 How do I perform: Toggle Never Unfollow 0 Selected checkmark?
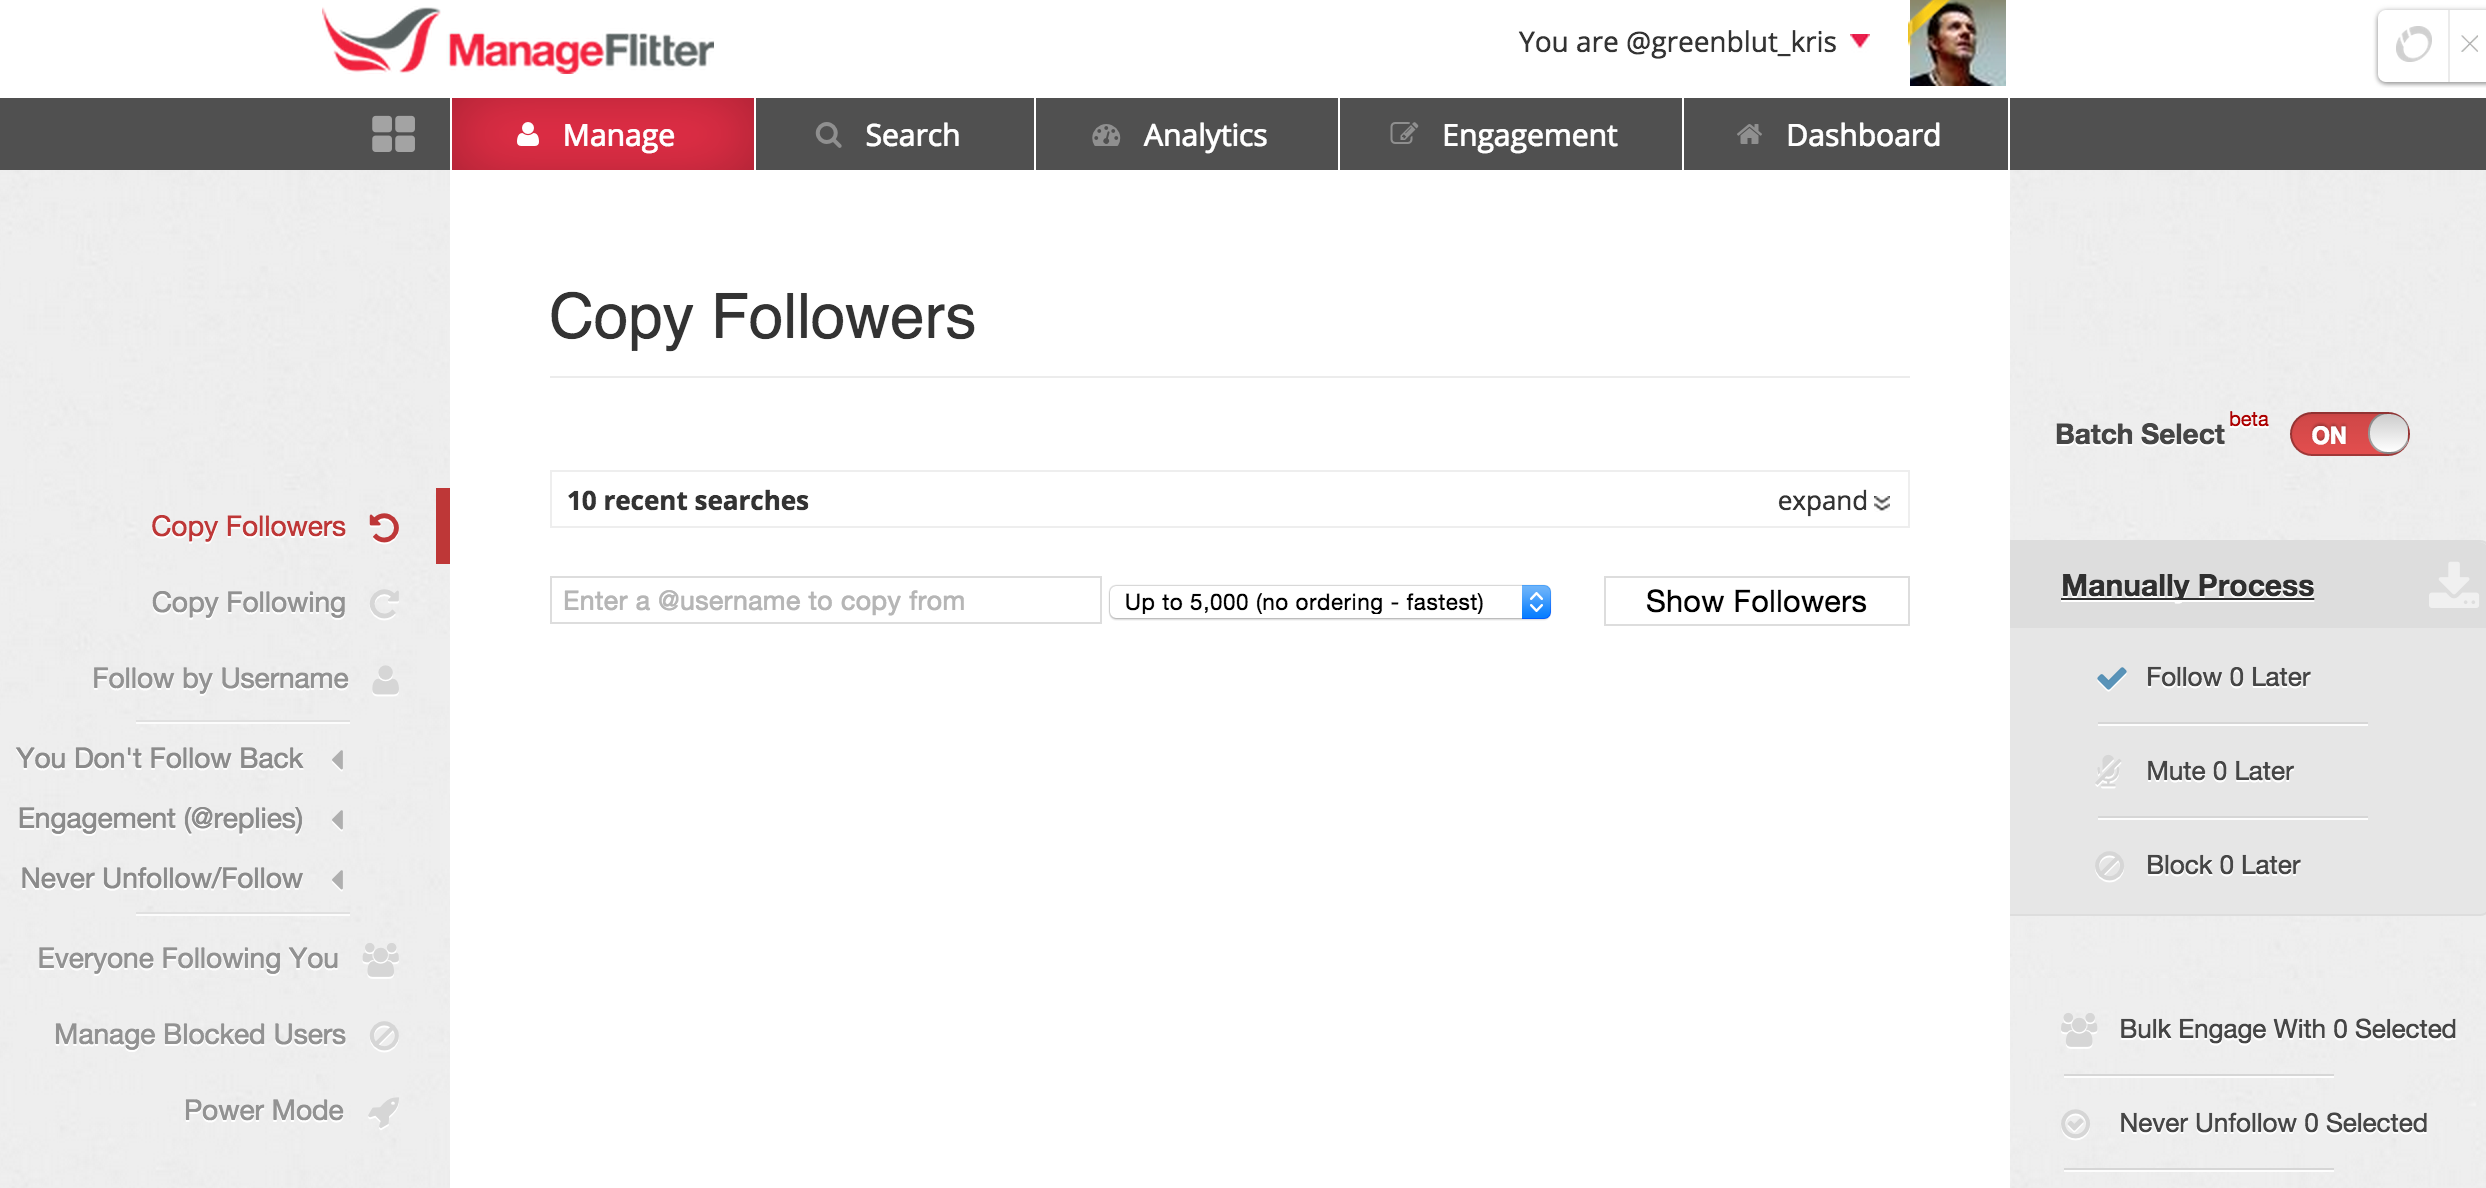(x=2076, y=1124)
